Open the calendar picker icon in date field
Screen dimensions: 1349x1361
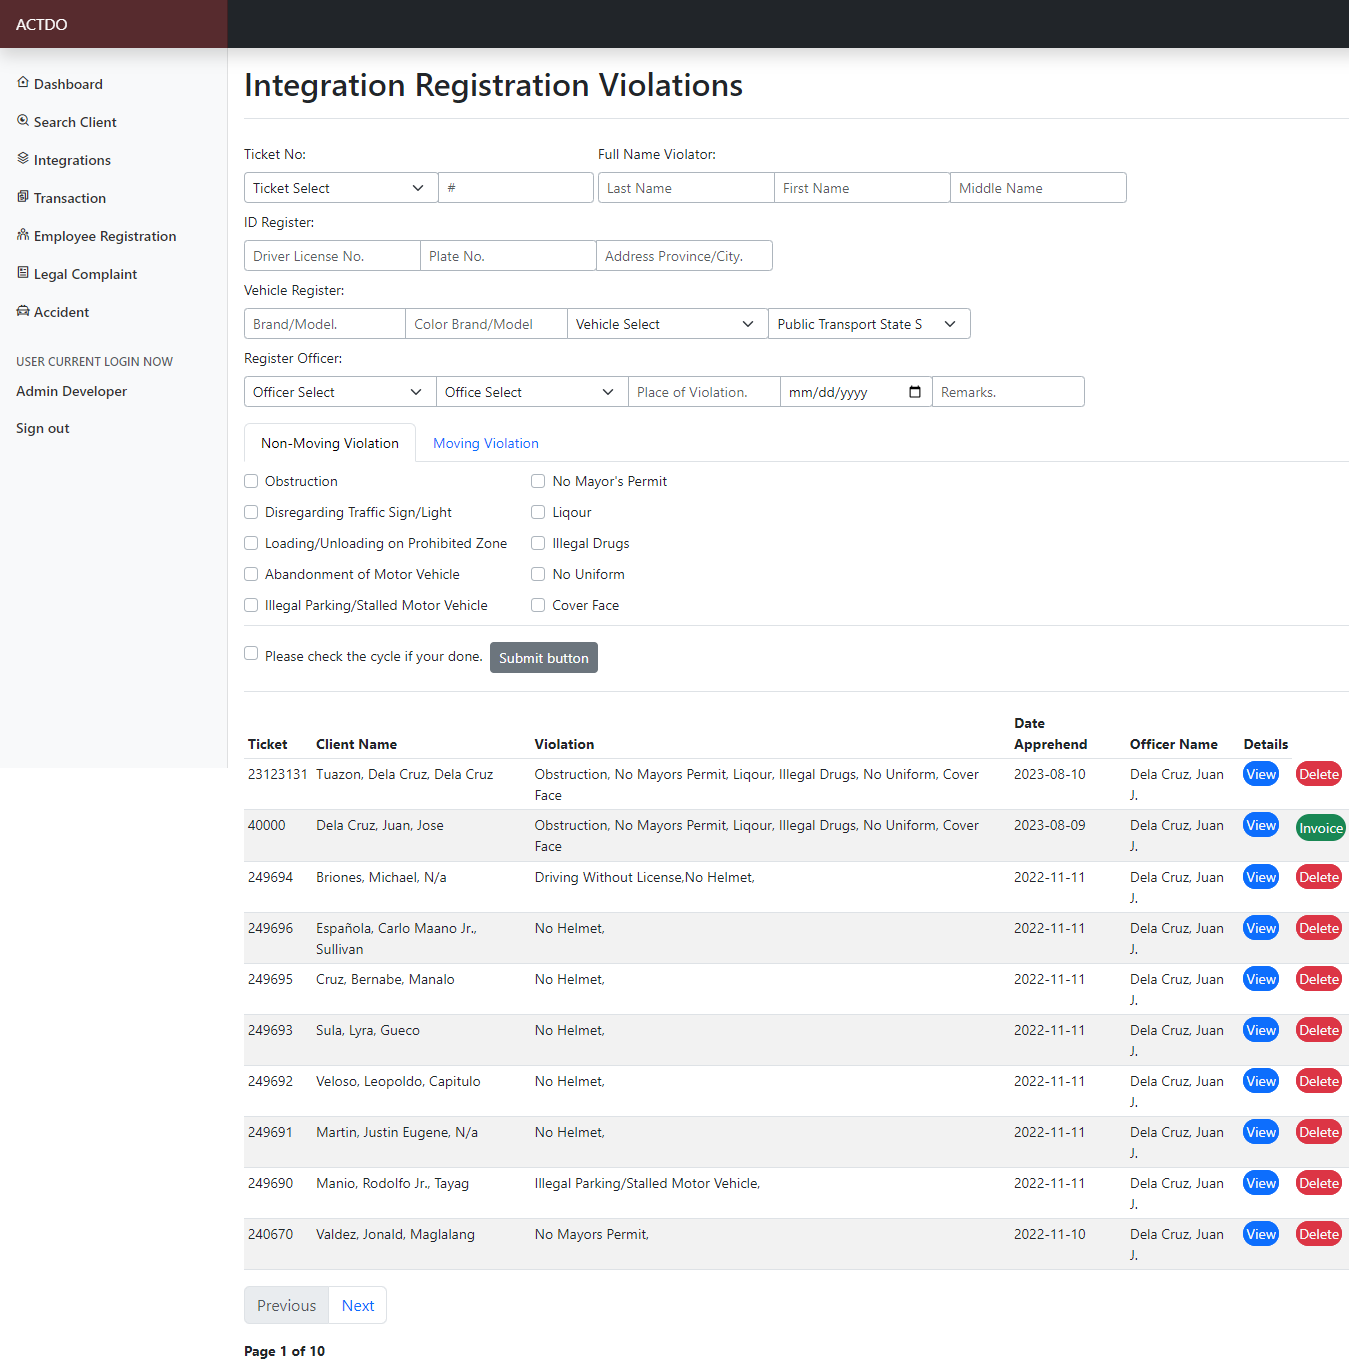point(914,392)
